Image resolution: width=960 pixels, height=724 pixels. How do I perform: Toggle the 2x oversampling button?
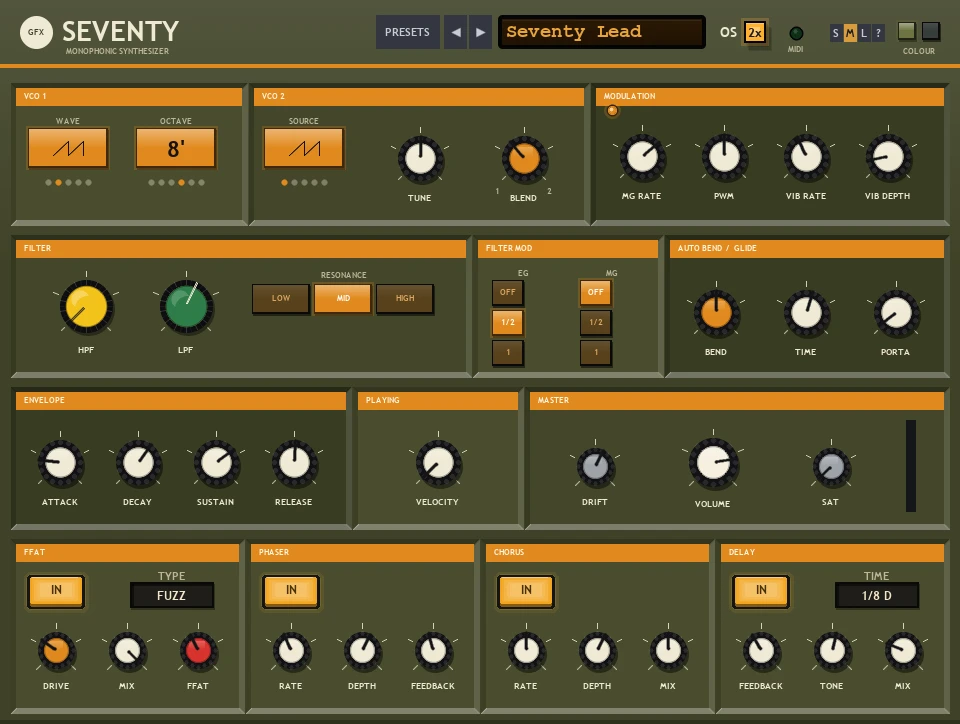click(x=755, y=32)
